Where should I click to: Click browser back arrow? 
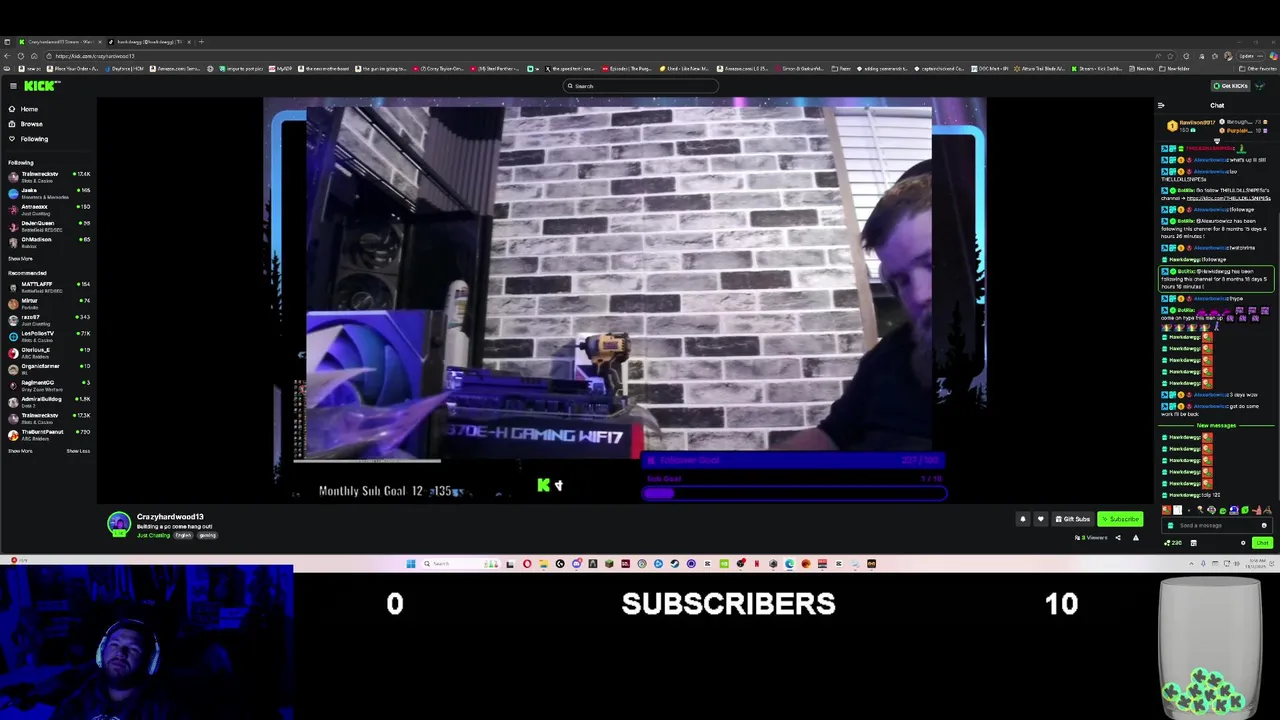8,56
